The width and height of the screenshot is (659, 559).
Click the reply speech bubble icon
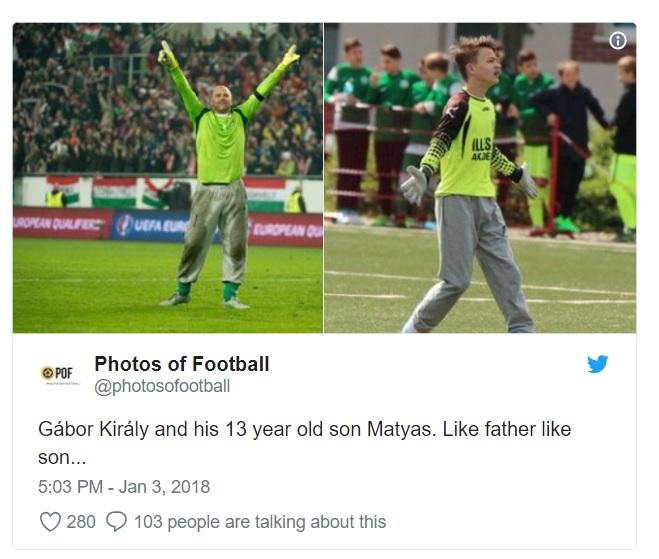tap(116, 521)
